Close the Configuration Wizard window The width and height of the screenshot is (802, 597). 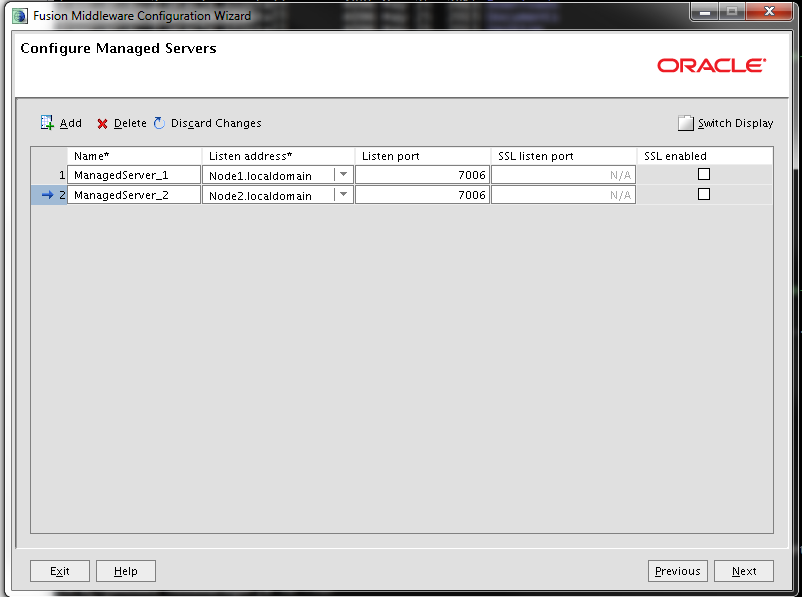click(769, 11)
